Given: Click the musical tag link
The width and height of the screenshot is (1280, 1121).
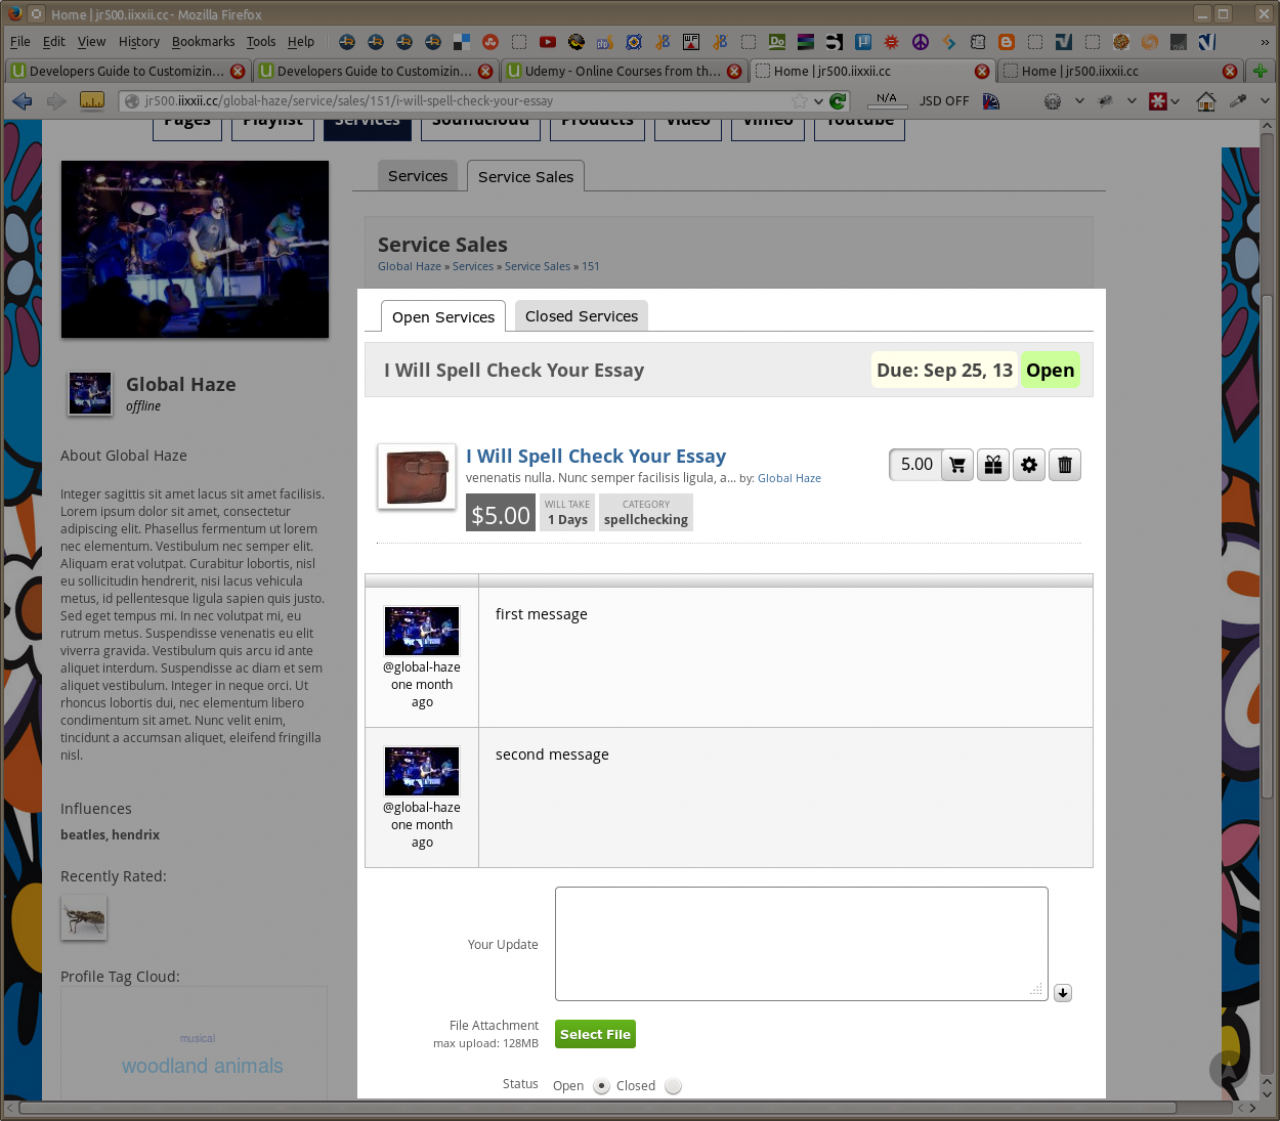Looking at the screenshot, I should tap(197, 1039).
